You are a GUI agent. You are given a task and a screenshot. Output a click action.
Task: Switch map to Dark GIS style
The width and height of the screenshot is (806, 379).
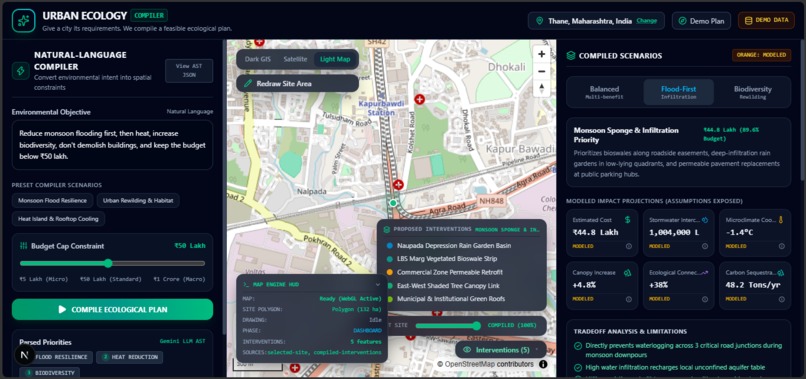click(258, 59)
